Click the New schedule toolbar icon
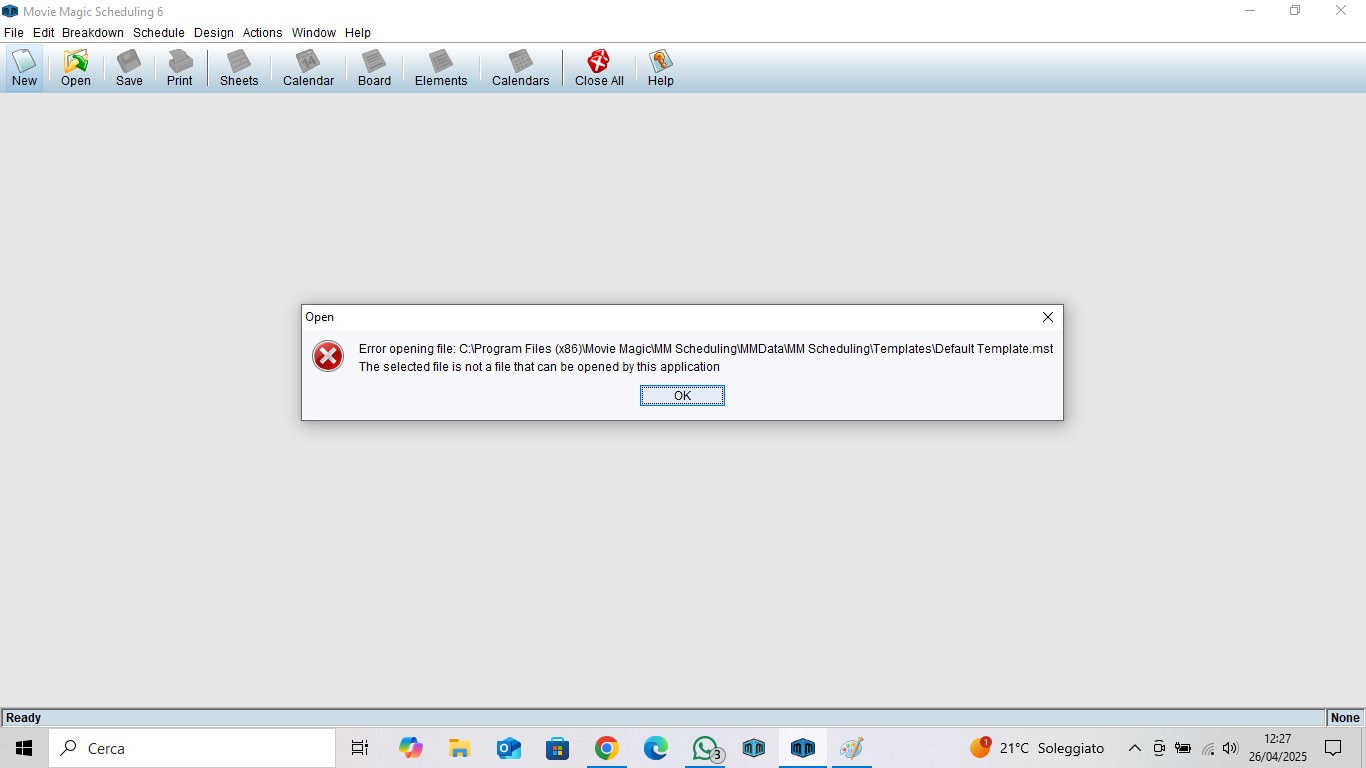The image size is (1366, 768). pos(24,68)
